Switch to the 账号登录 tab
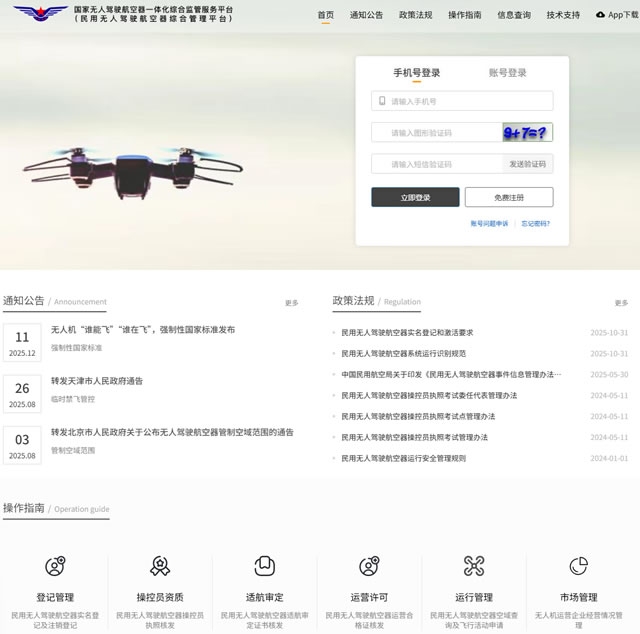The image size is (640, 634). pos(507,73)
